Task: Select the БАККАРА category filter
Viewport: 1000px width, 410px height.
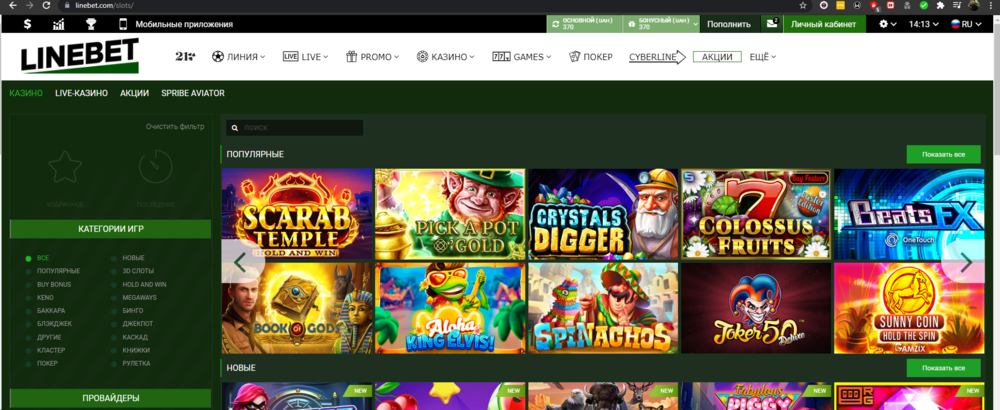Action: click(50, 311)
